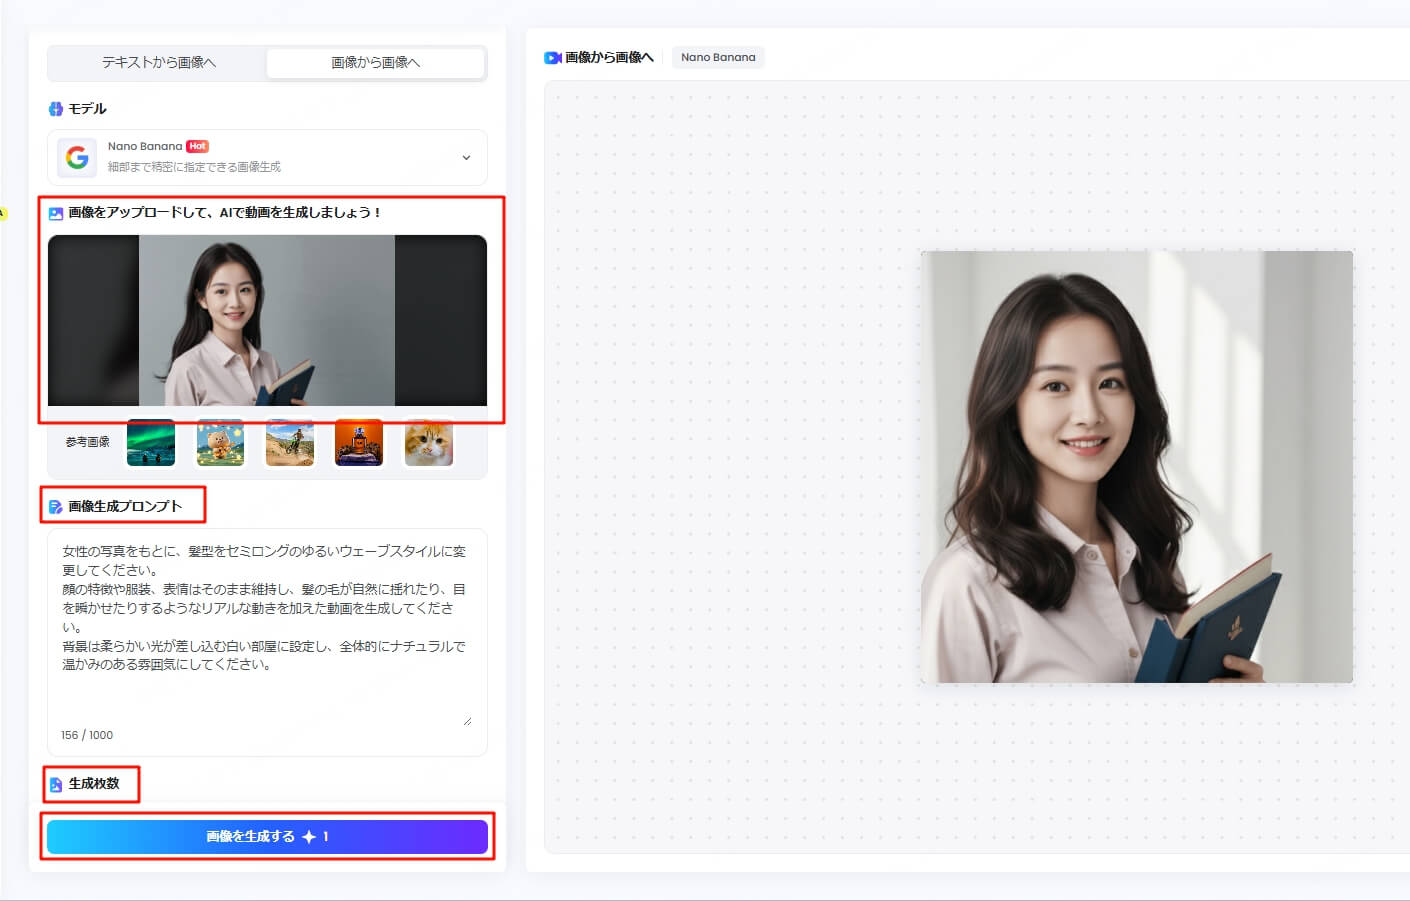Click the モデル section icon

[x=56, y=109]
